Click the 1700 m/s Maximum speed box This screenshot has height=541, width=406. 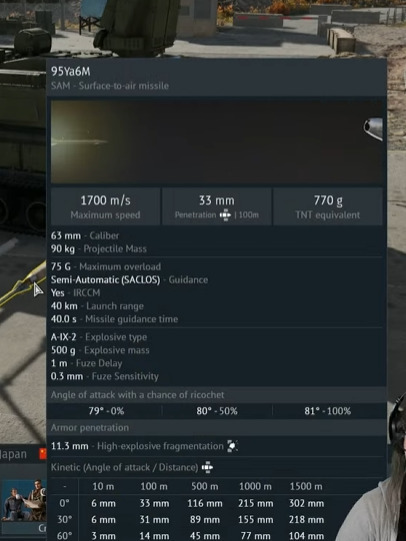105,206
